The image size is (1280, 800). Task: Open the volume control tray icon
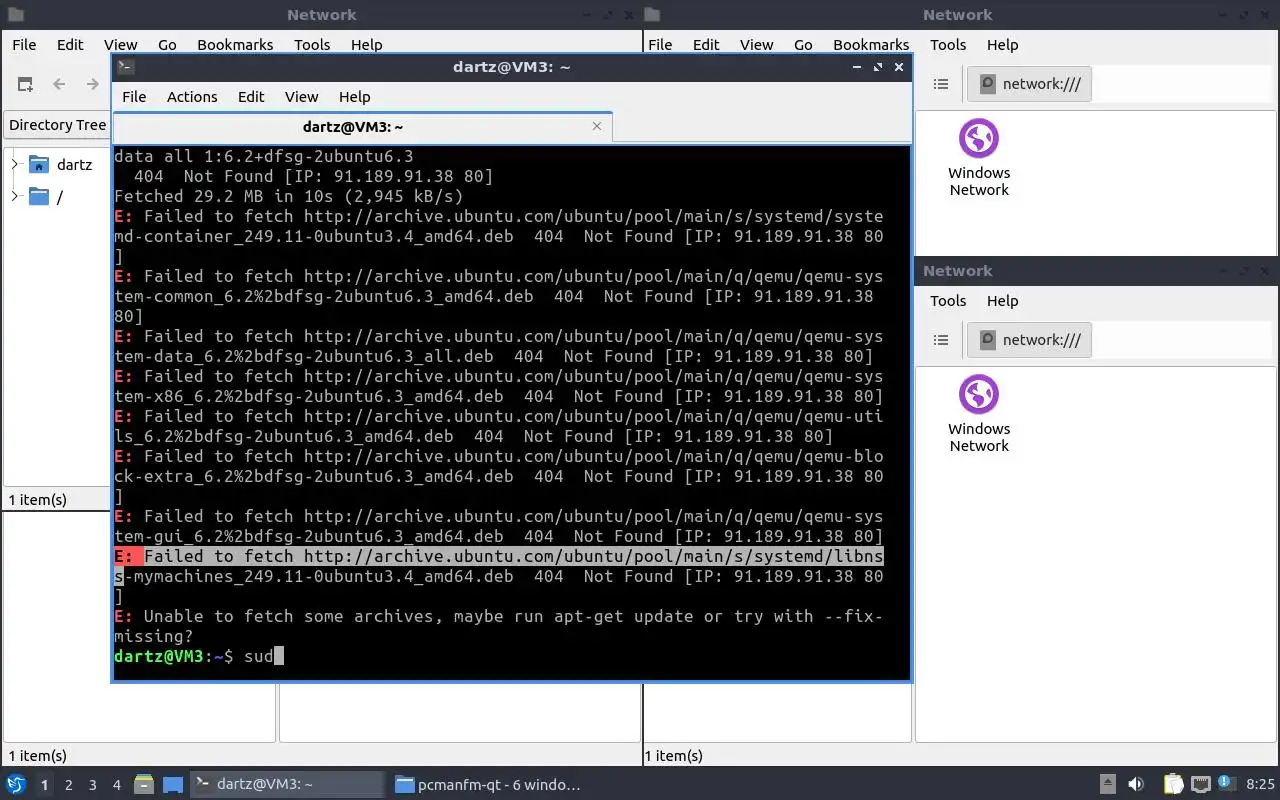pos(1136,785)
